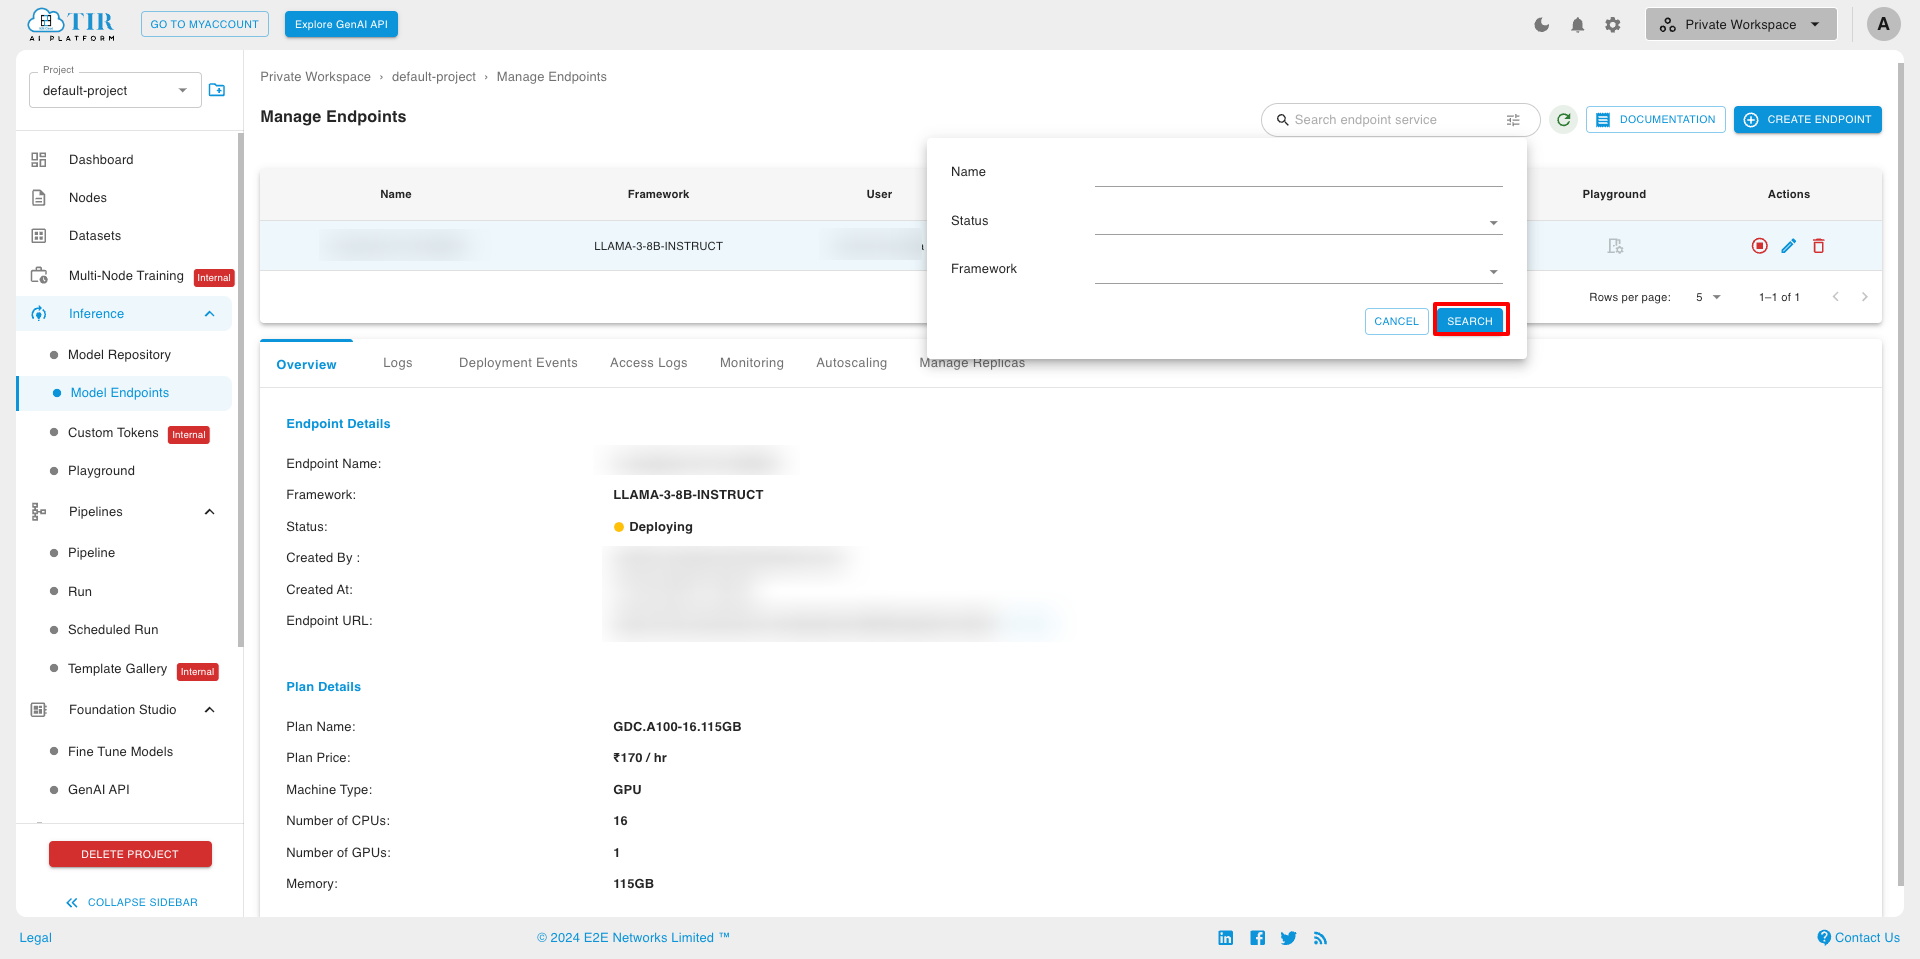Open Access Logs tab
The image size is (1920, 959).
(649, 363)
